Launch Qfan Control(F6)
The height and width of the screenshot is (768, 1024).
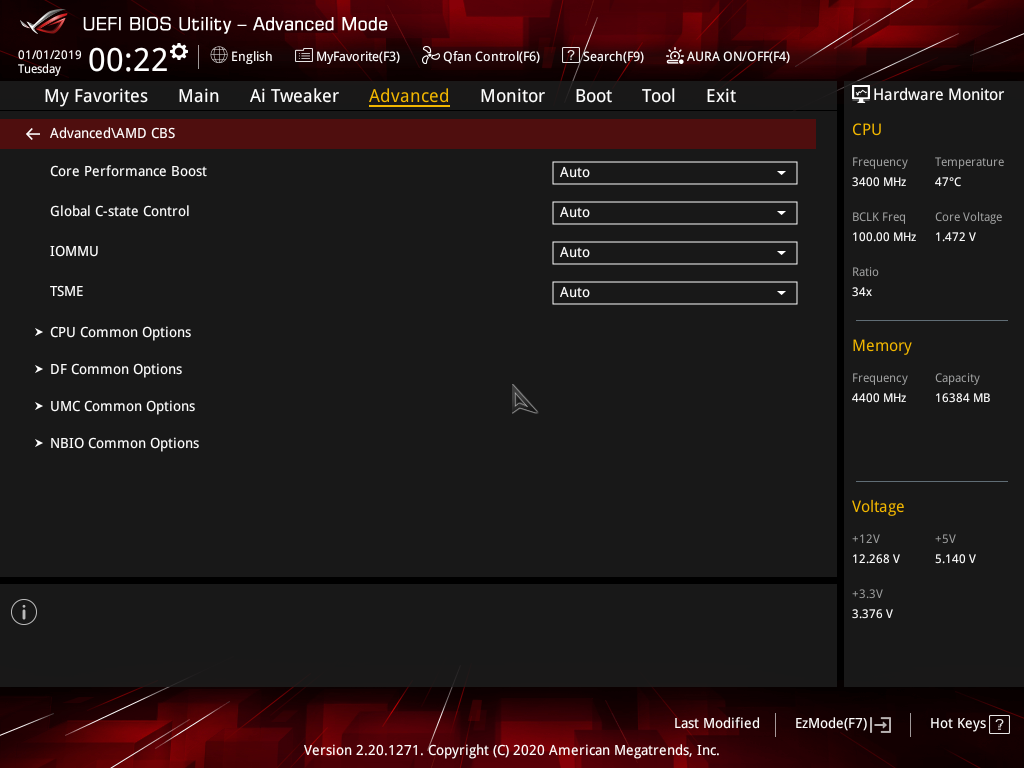coord(481,56)
